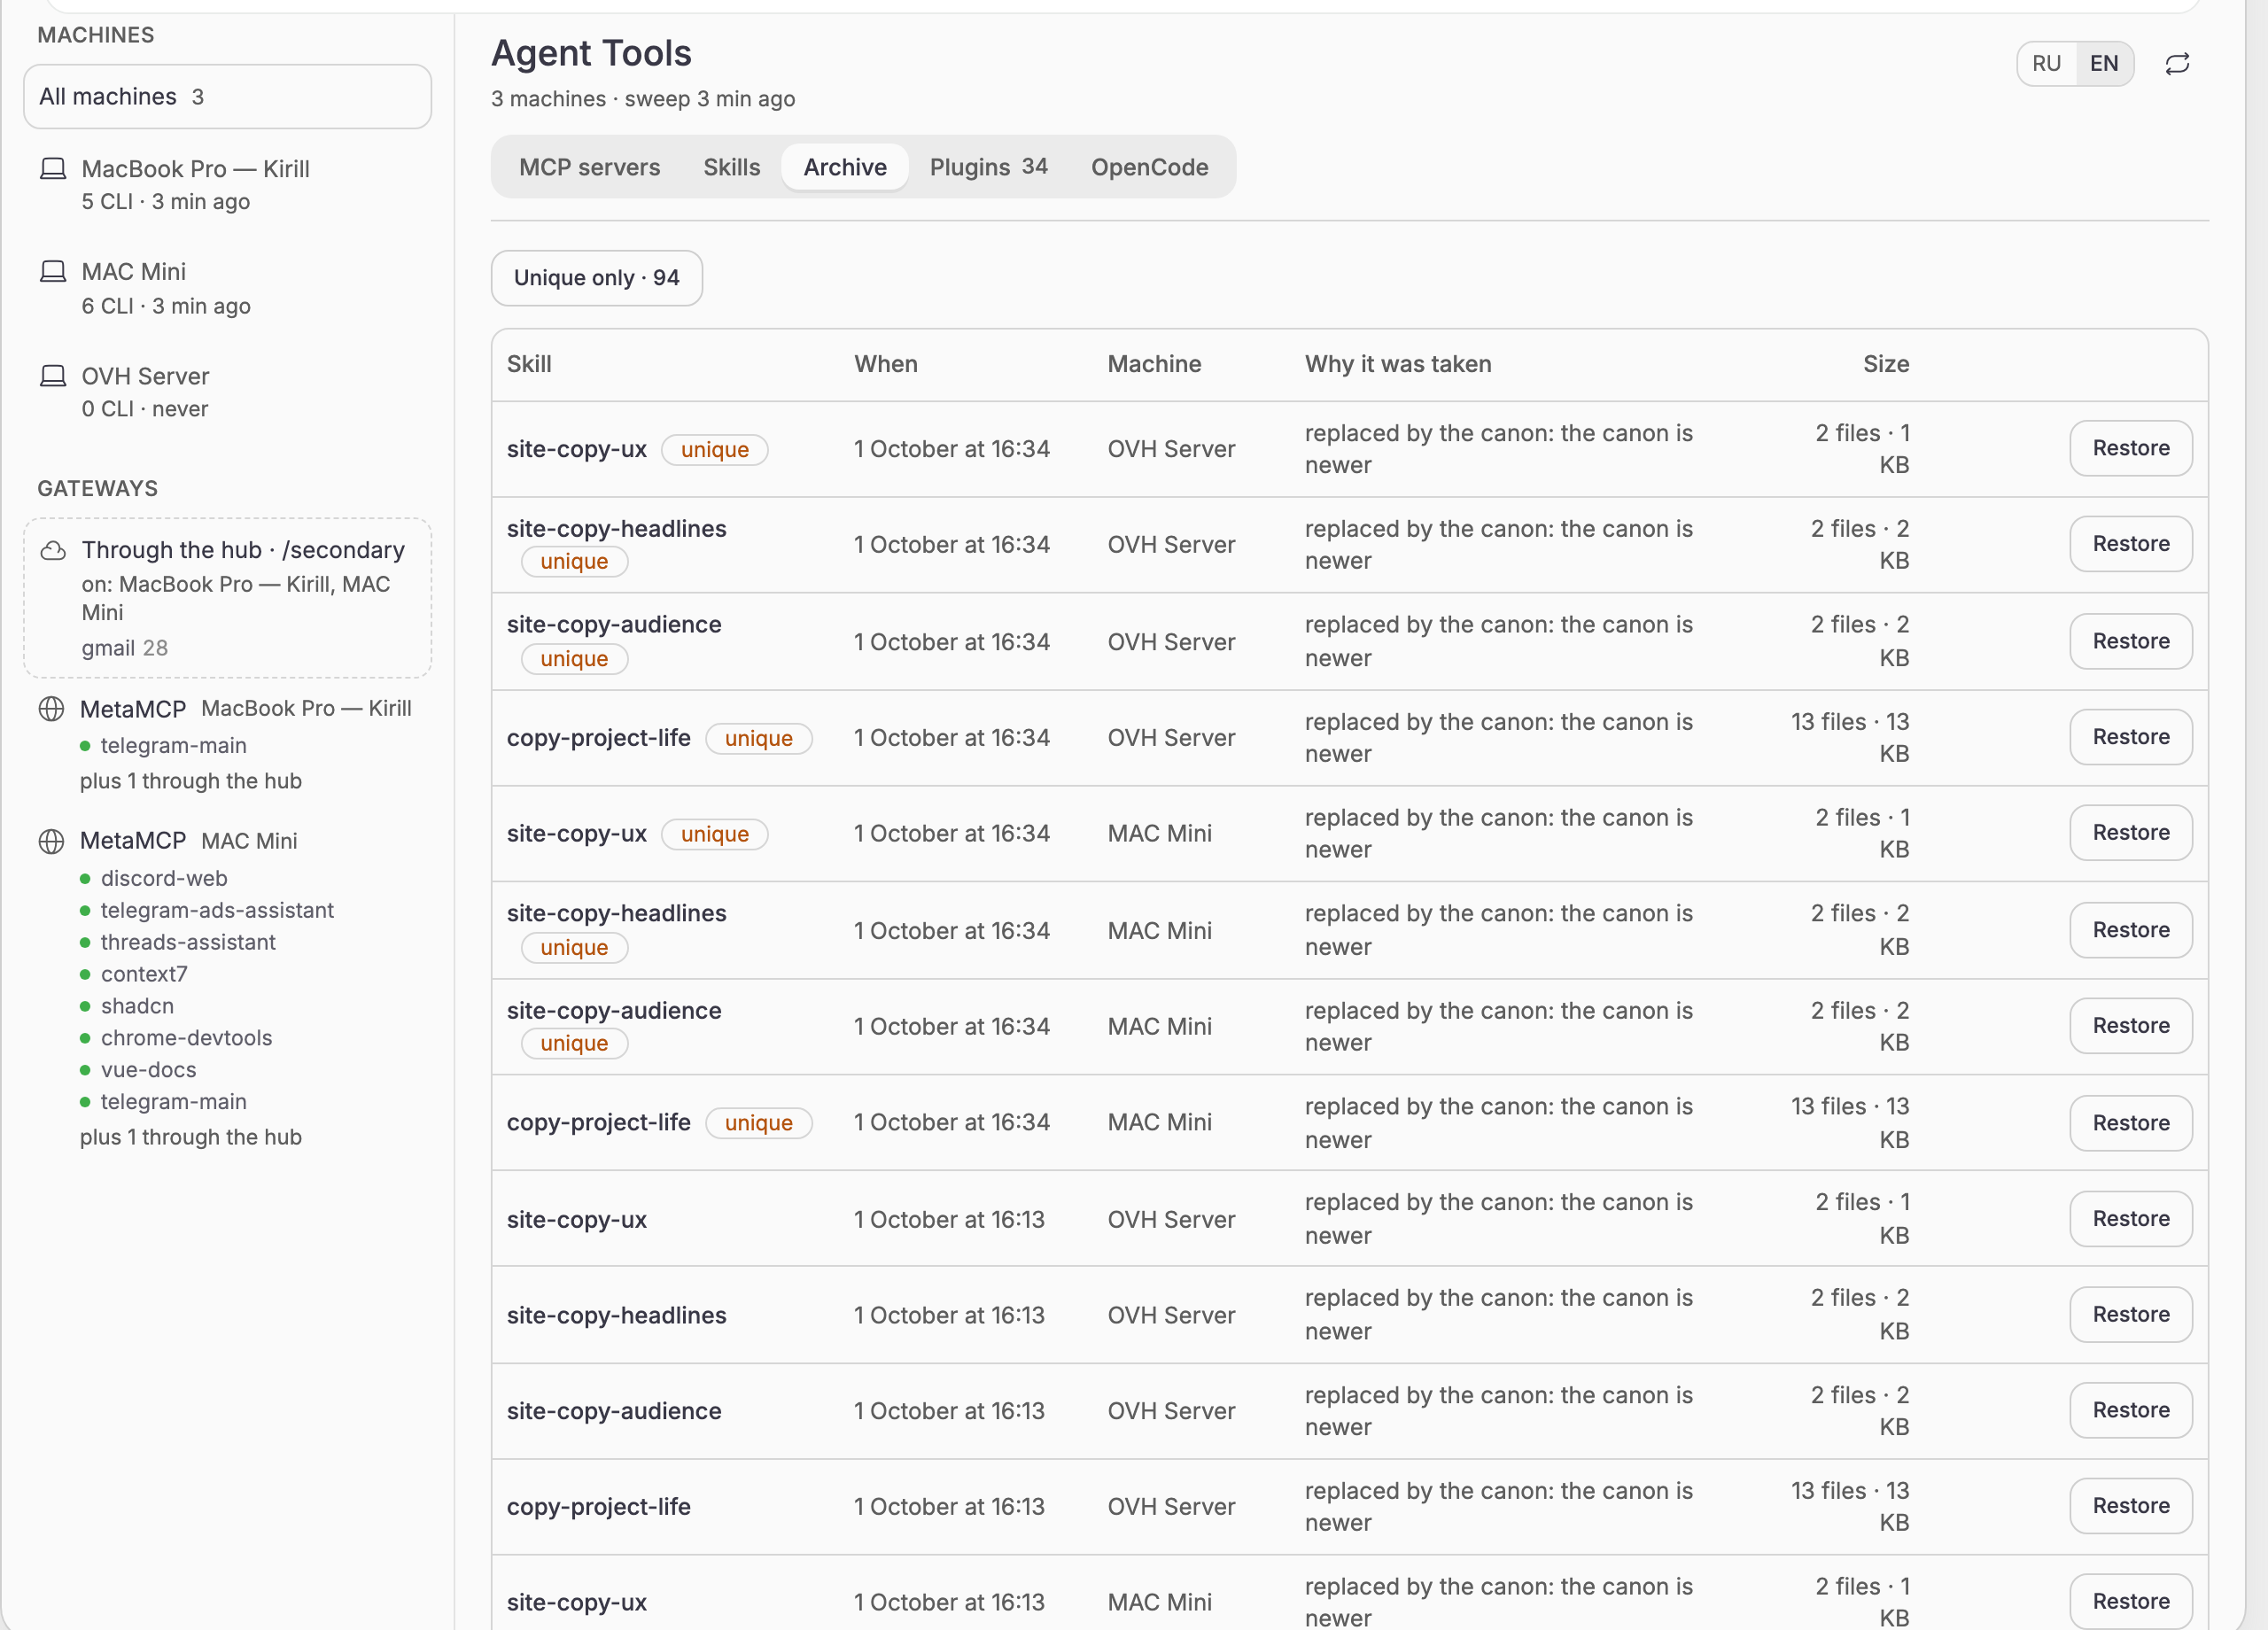Switch language to EN
Viewport: 2268px width, 1630px height.
click(2104, 64)
